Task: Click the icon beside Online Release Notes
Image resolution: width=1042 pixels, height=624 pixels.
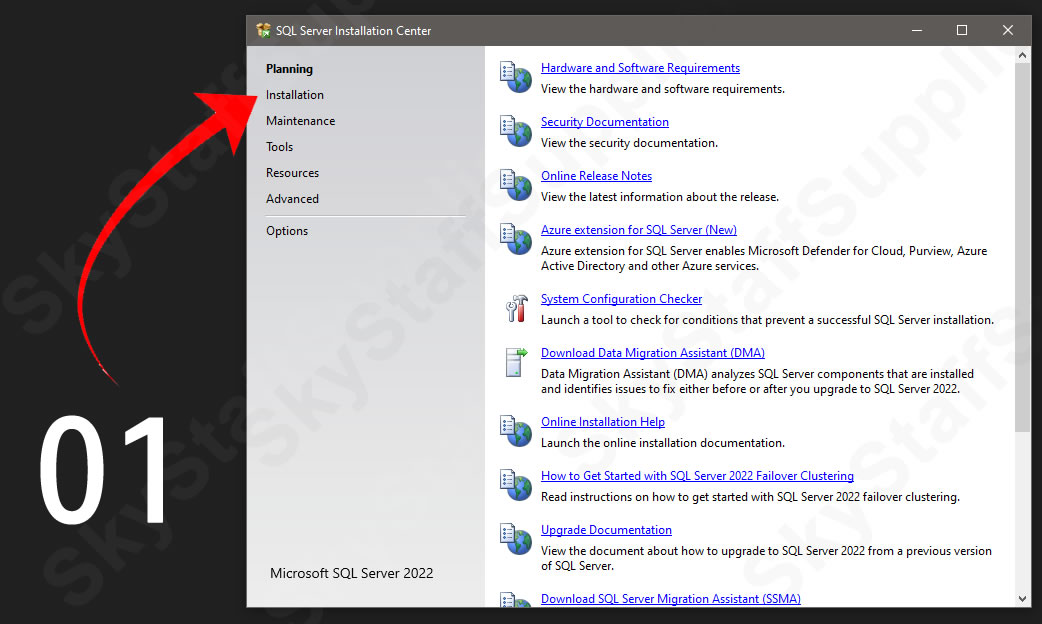Action: [516, 185]
